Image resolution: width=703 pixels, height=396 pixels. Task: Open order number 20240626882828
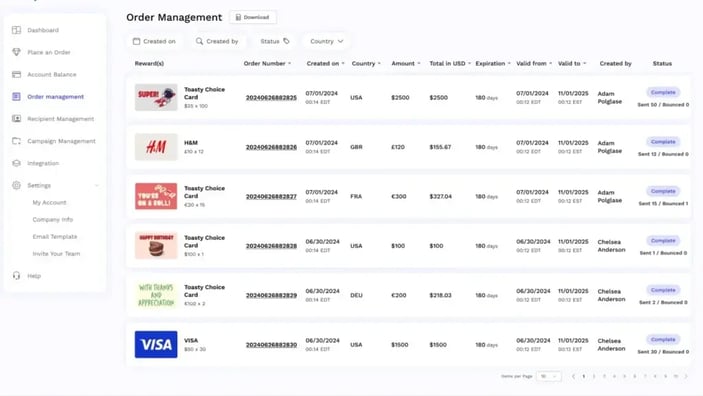271,246
